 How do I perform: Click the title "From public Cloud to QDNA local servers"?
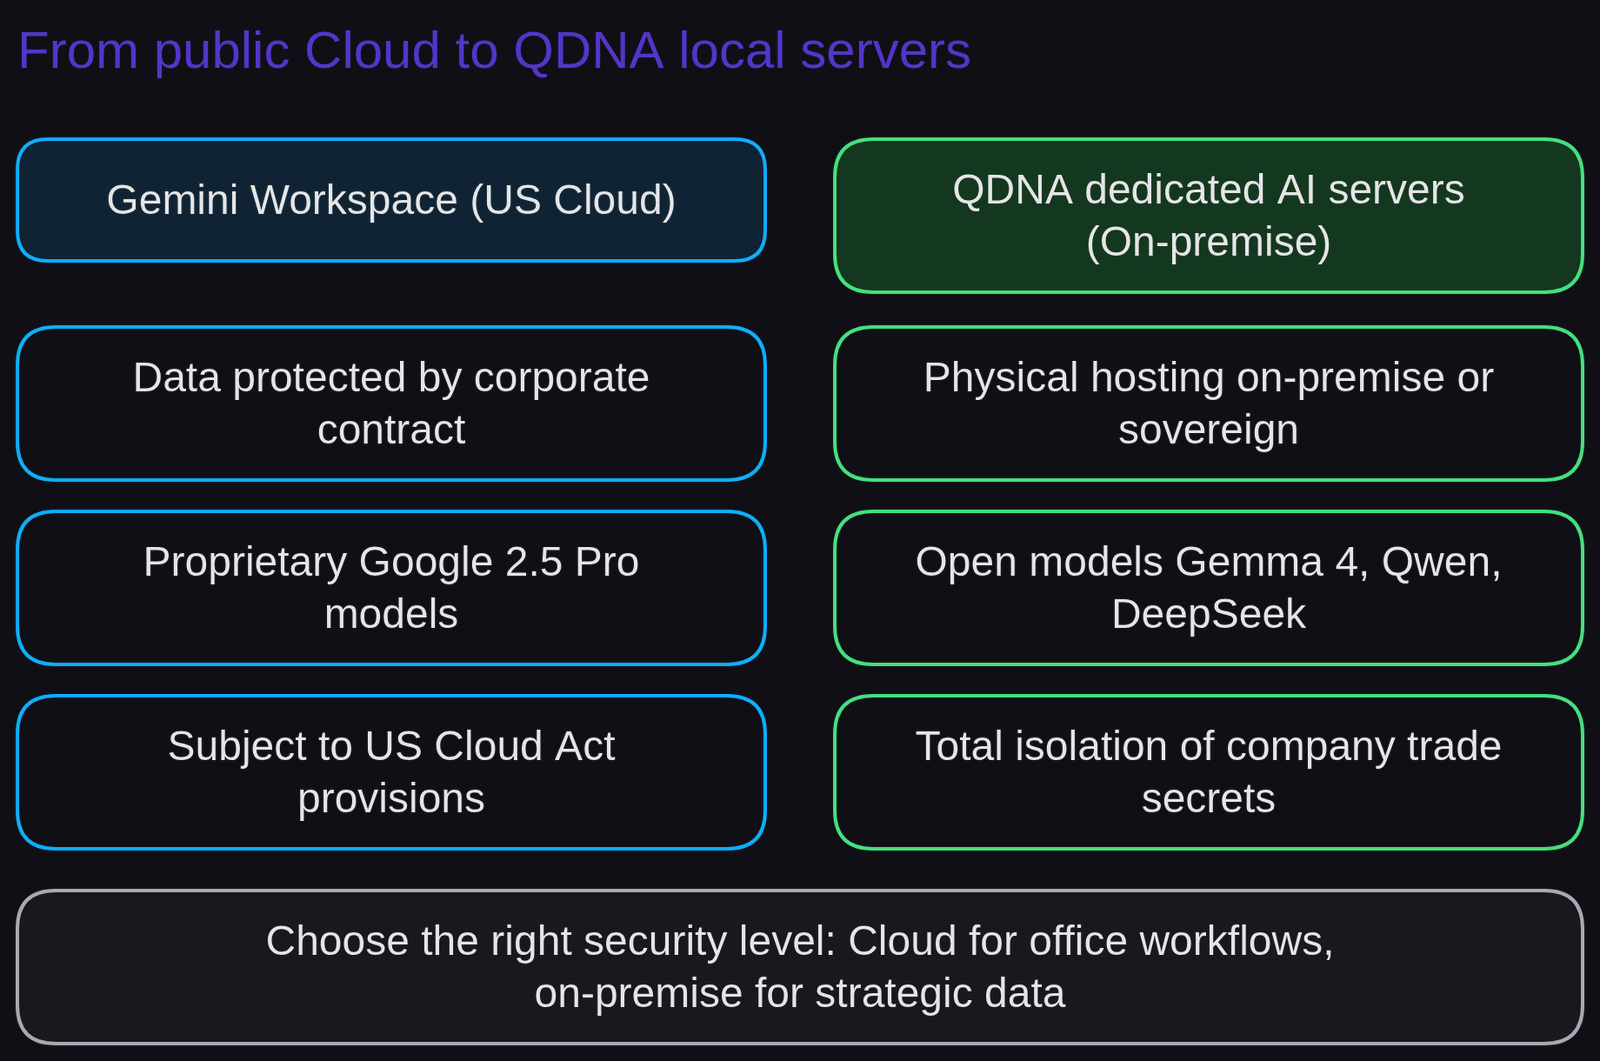(x=494, y=51)
